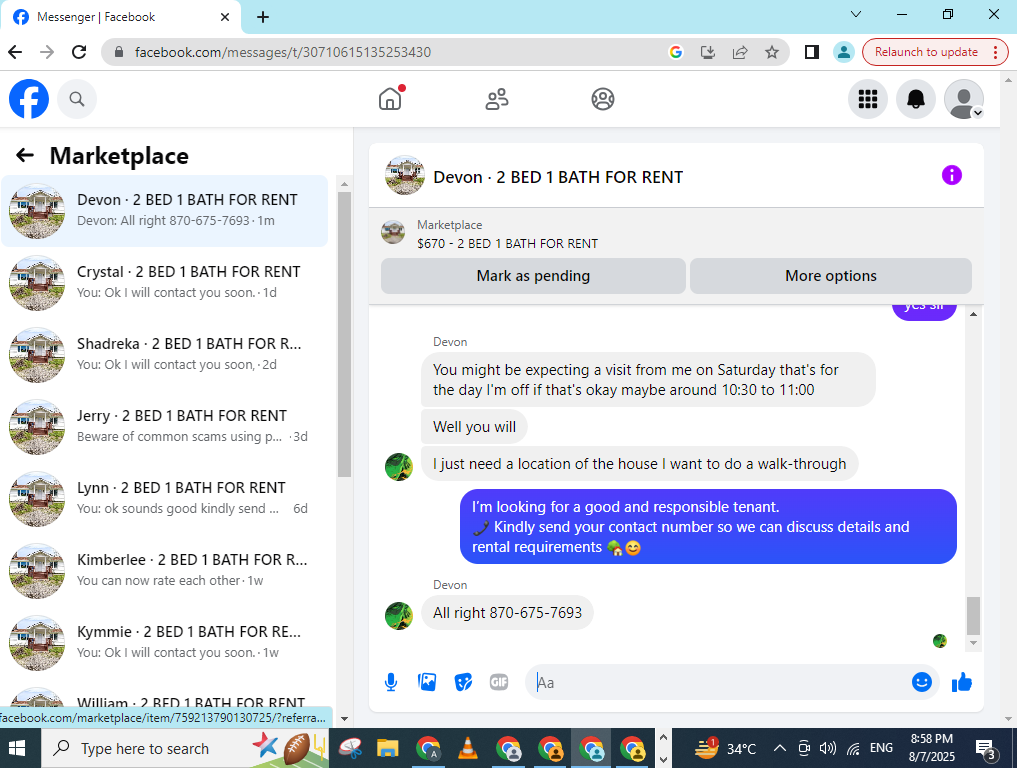Open Kimberlee's conversation
The height and width of the screenshot is (768, 1017).
click(165, 571)
